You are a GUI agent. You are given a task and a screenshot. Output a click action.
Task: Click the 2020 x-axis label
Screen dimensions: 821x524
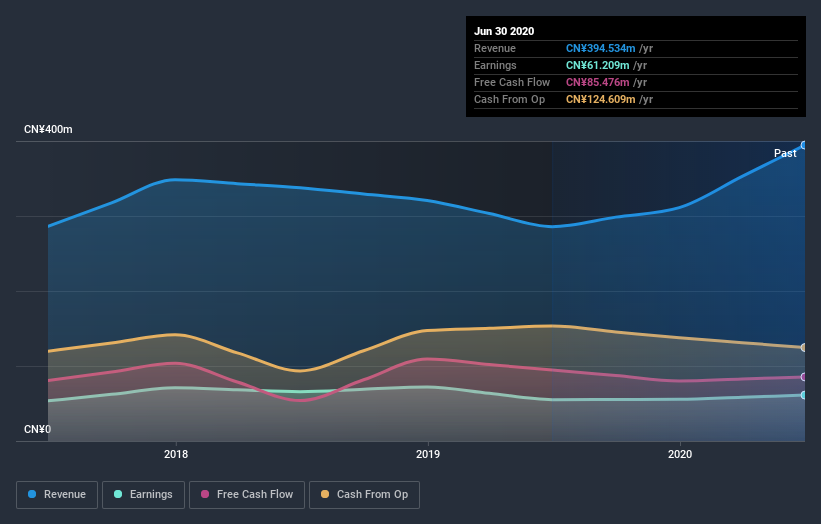(680, 454)
